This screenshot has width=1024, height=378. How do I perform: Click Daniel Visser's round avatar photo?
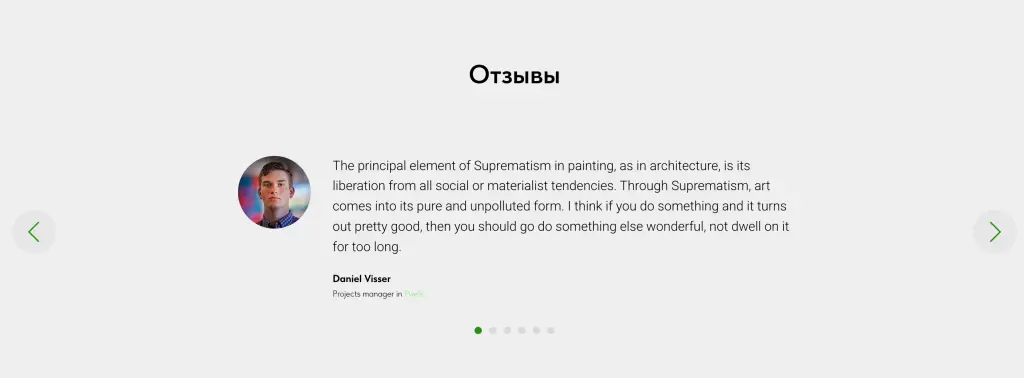click(x=274, y=192)
